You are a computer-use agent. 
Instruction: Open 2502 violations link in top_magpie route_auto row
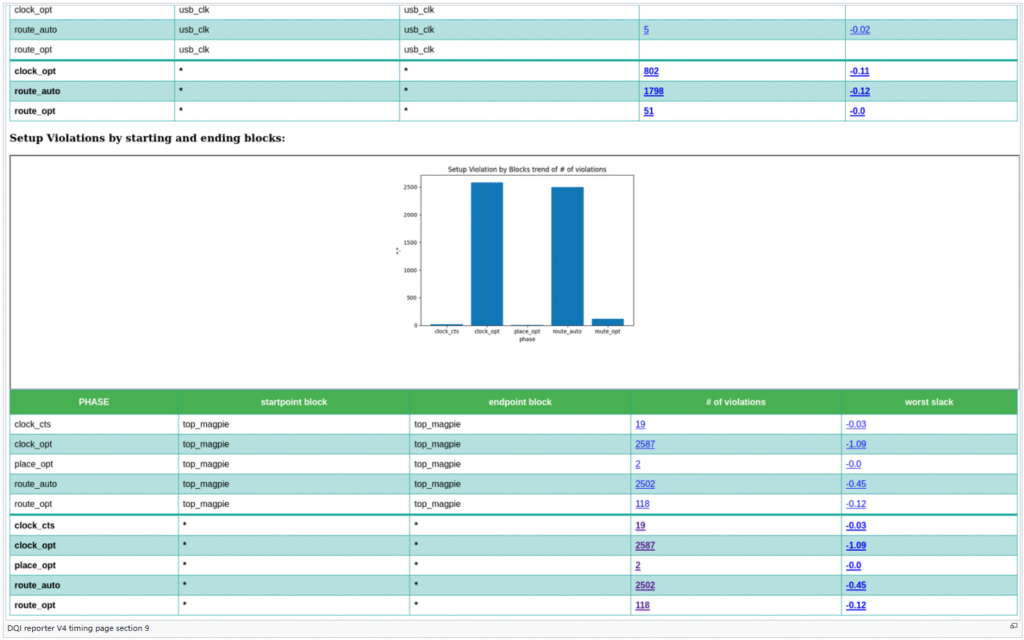pyautogui.click(x=645, y=484)
